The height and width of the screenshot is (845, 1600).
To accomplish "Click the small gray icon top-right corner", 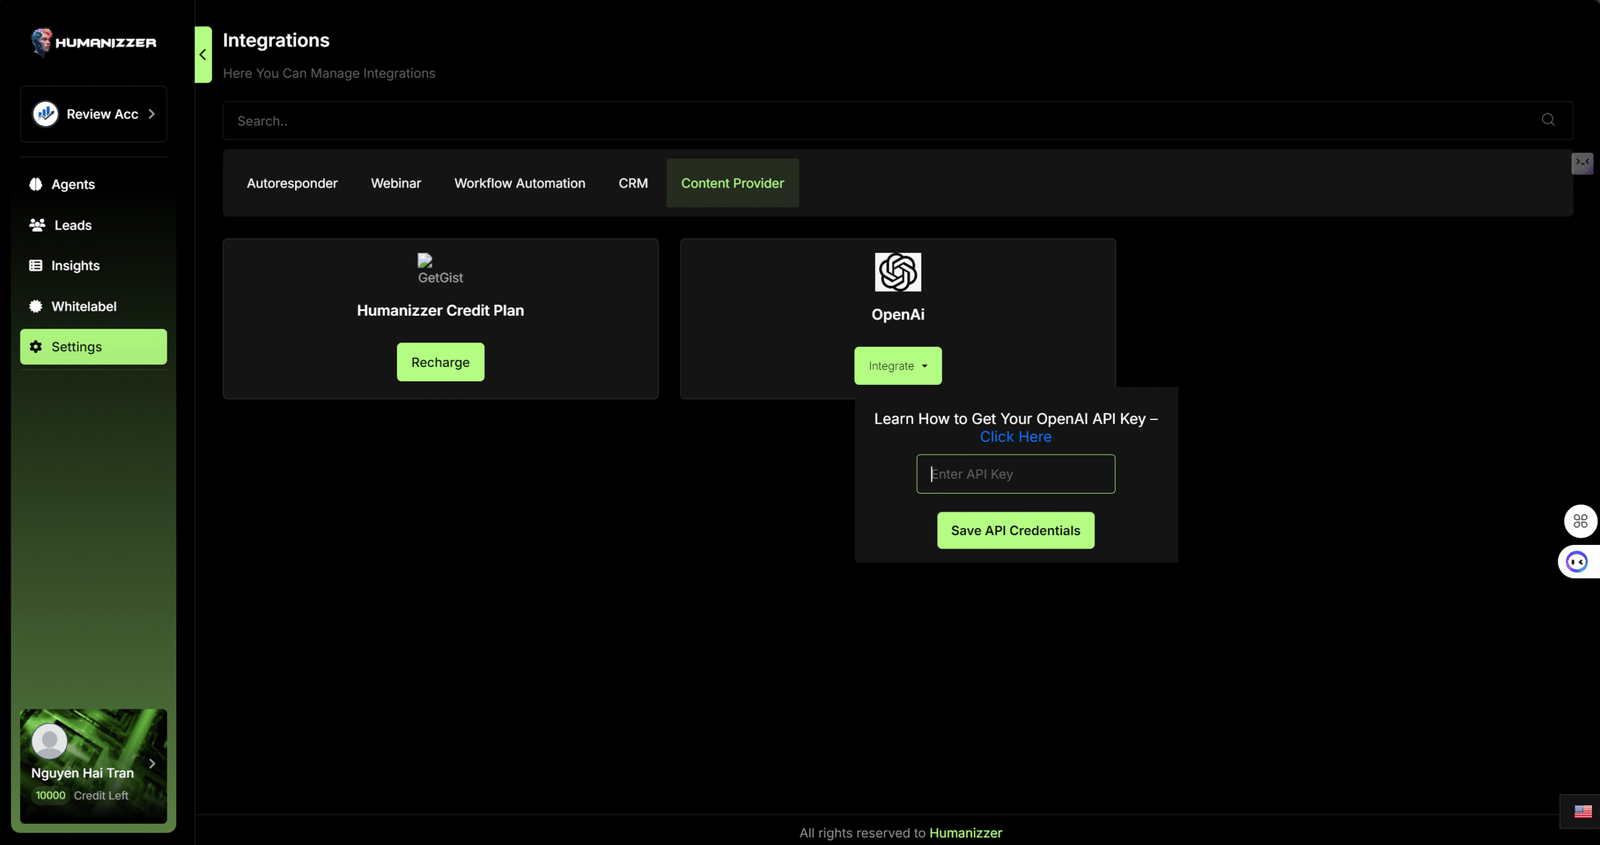I will click(1582, 163).
